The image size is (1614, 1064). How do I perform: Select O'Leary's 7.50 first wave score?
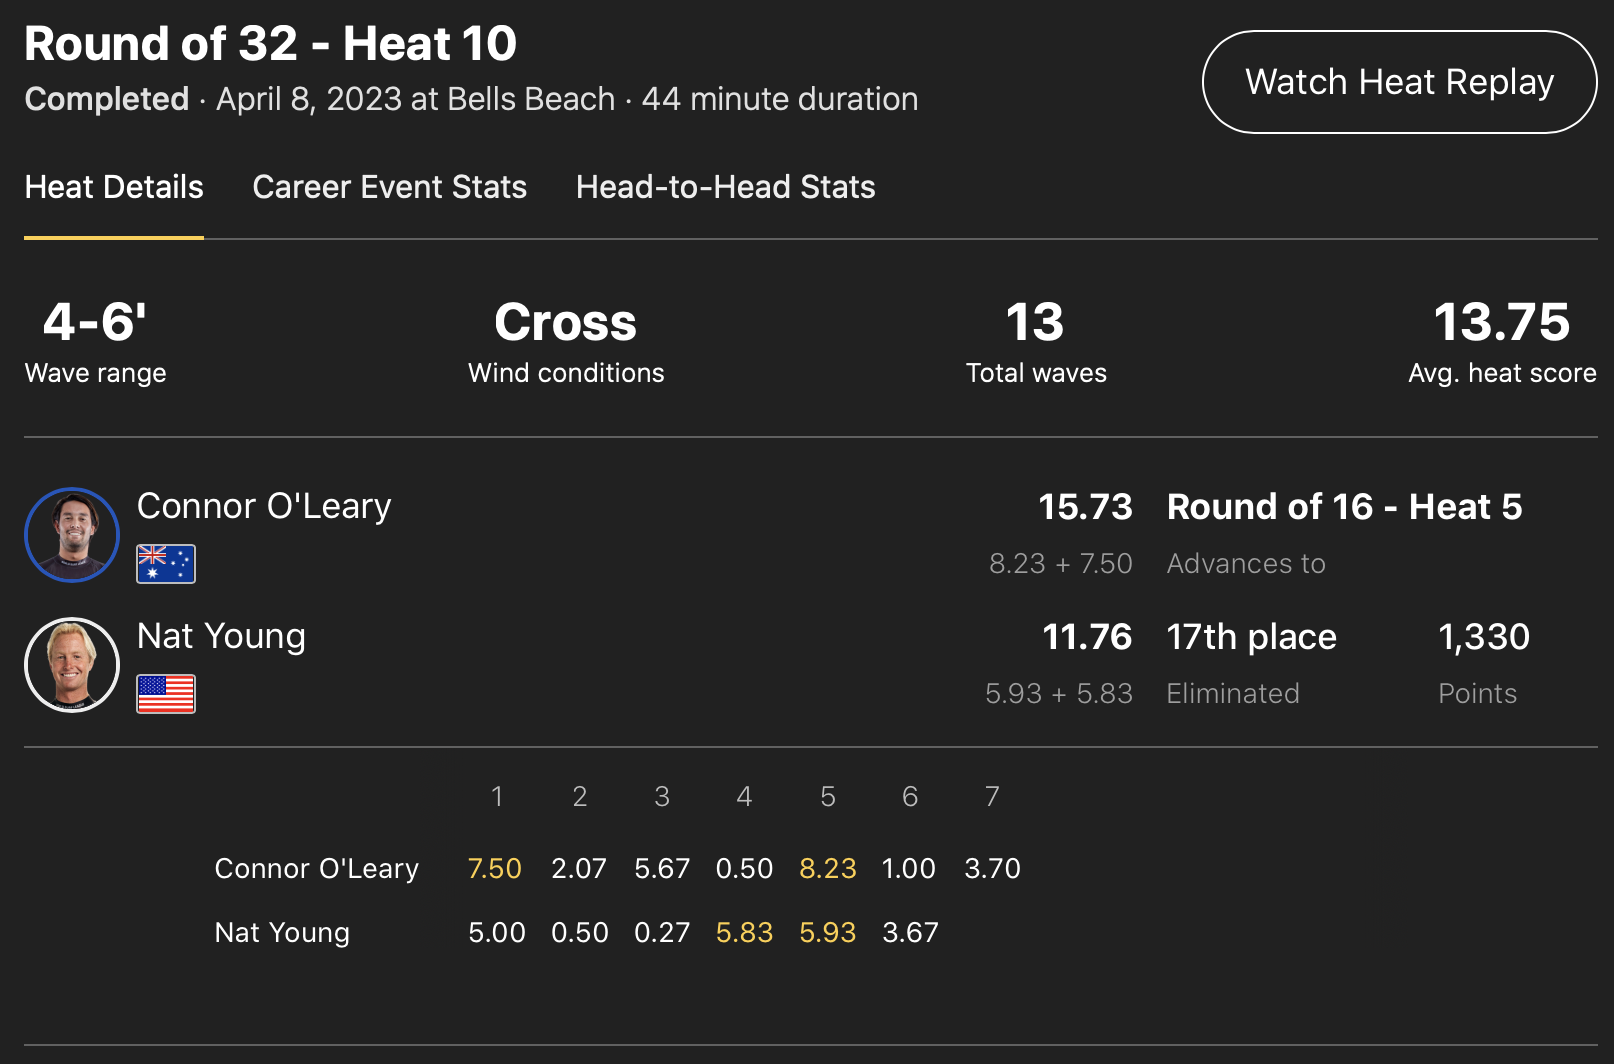pos(495,868)
